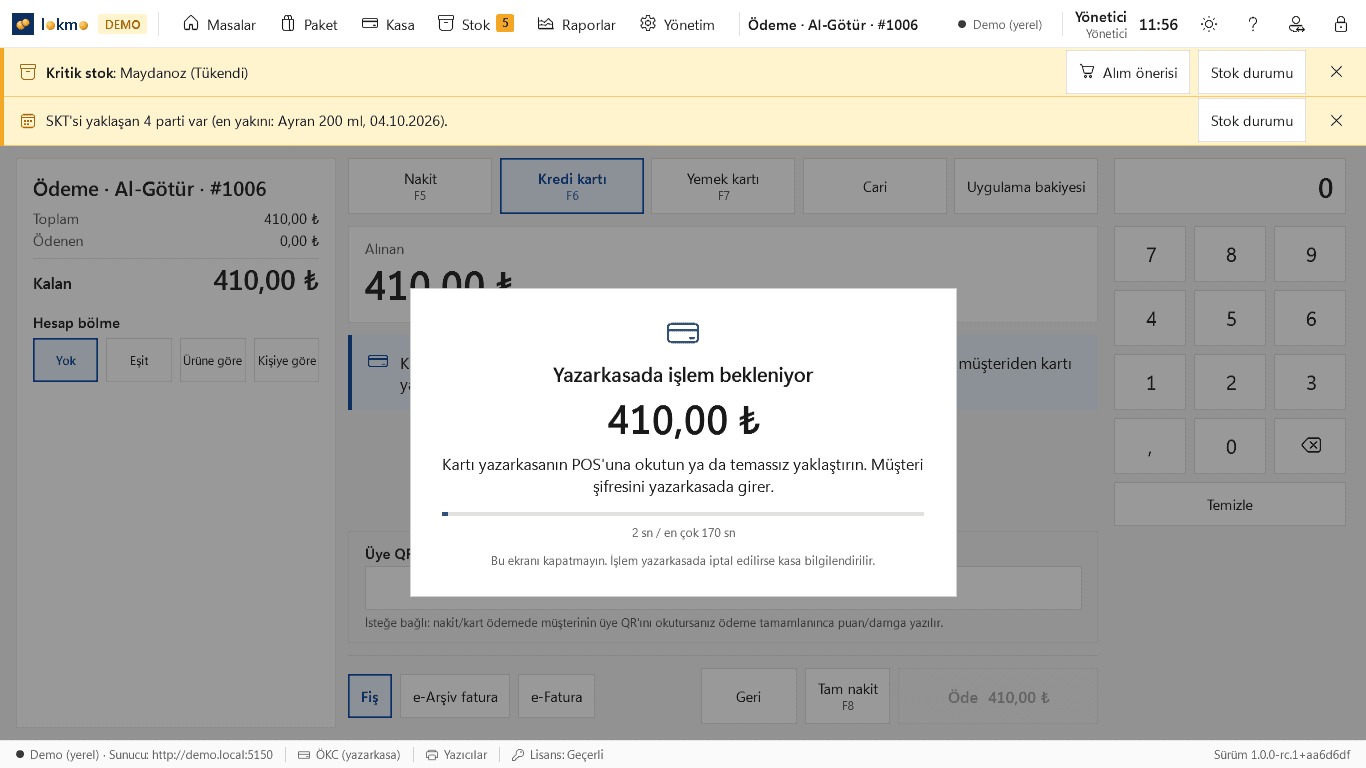
Task: Lock the screen with padlock icon
Action: point(1341,24)
